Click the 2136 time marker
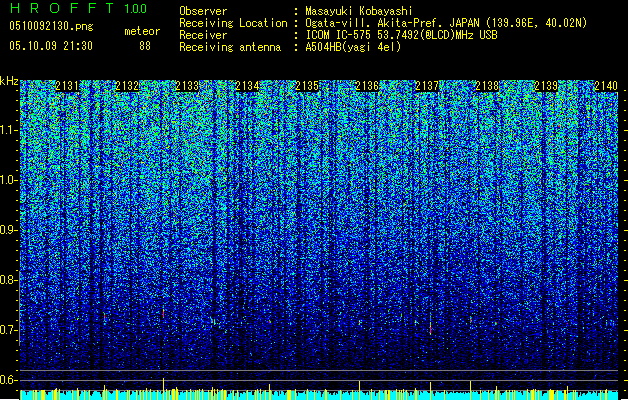 367,86
